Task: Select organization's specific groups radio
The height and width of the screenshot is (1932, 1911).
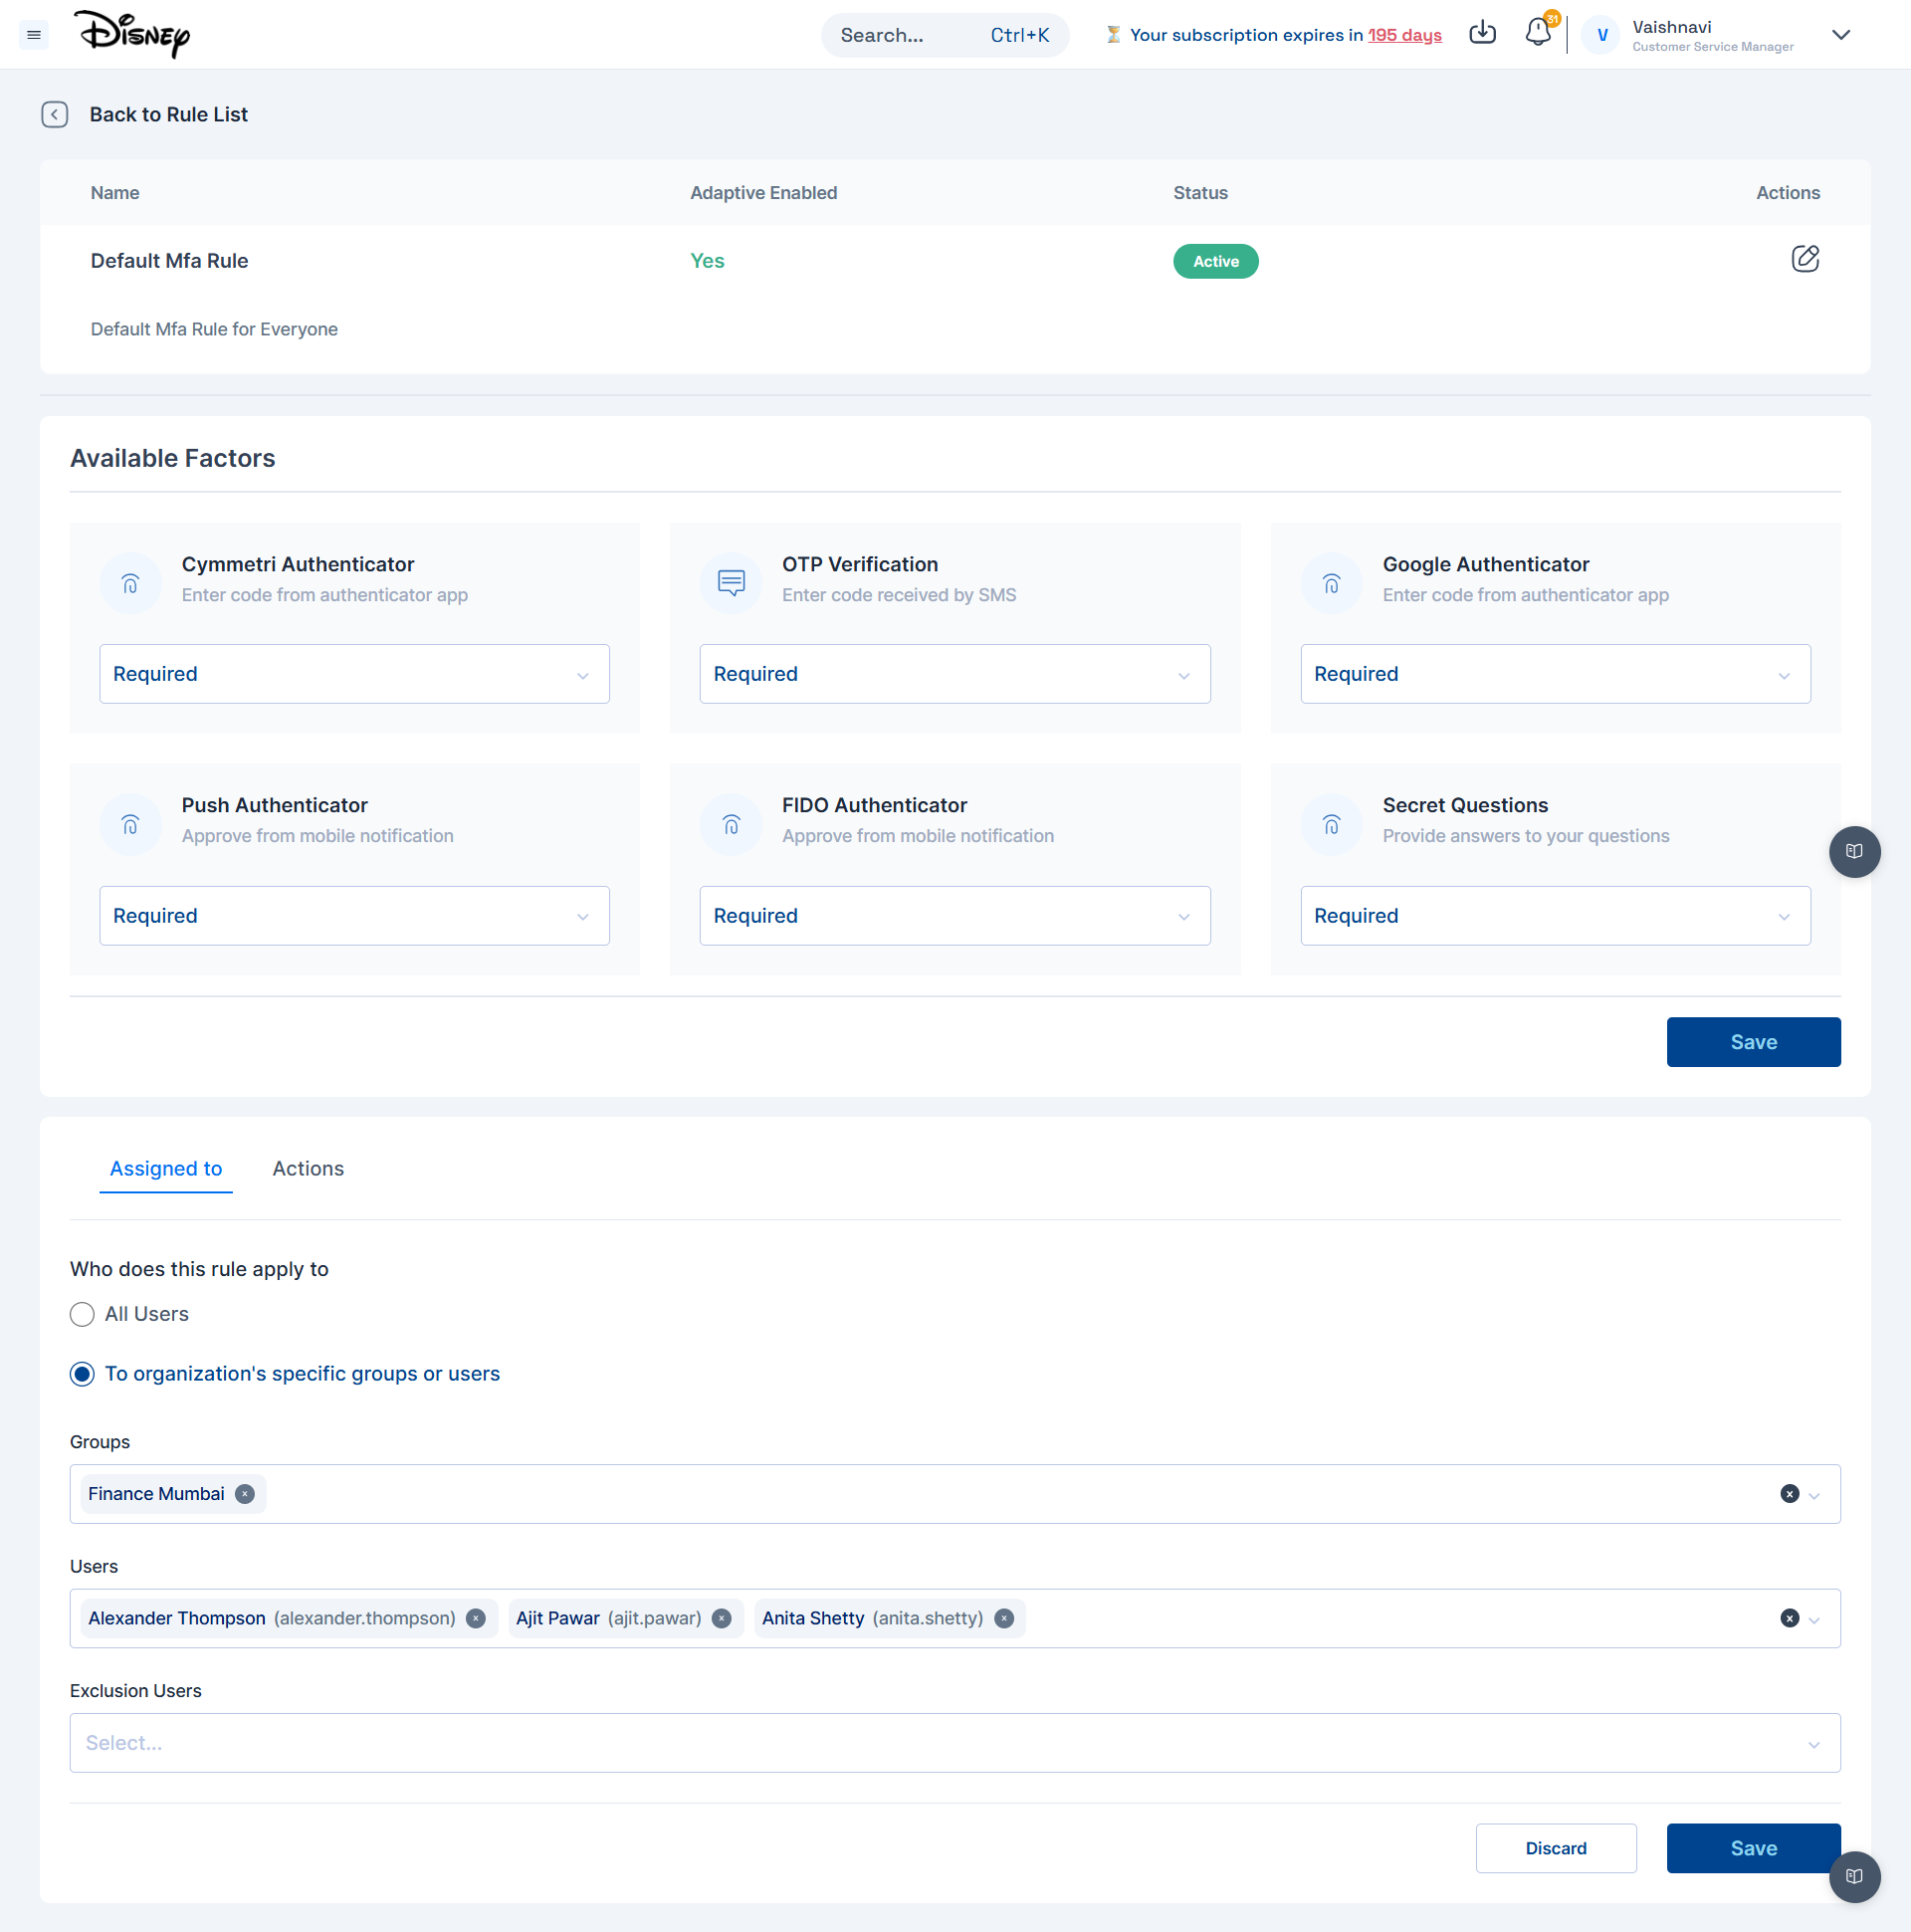Action: 82,1374
